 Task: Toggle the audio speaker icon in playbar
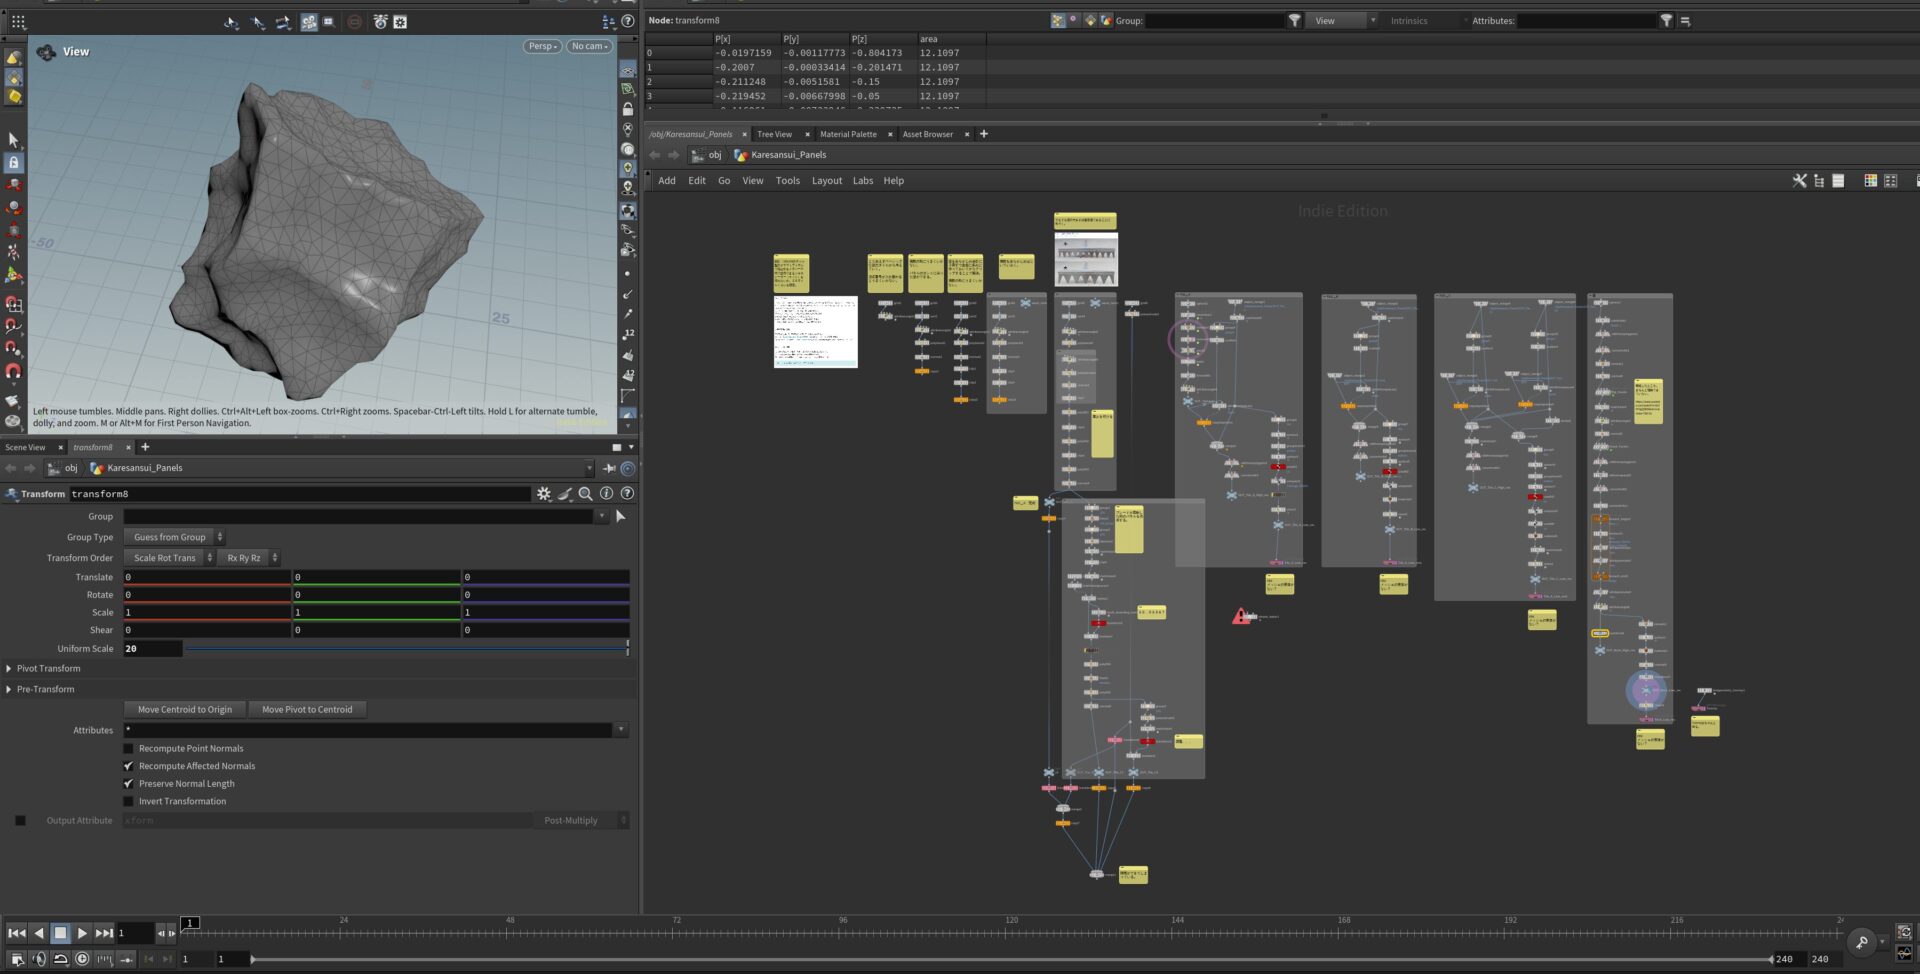39,959
